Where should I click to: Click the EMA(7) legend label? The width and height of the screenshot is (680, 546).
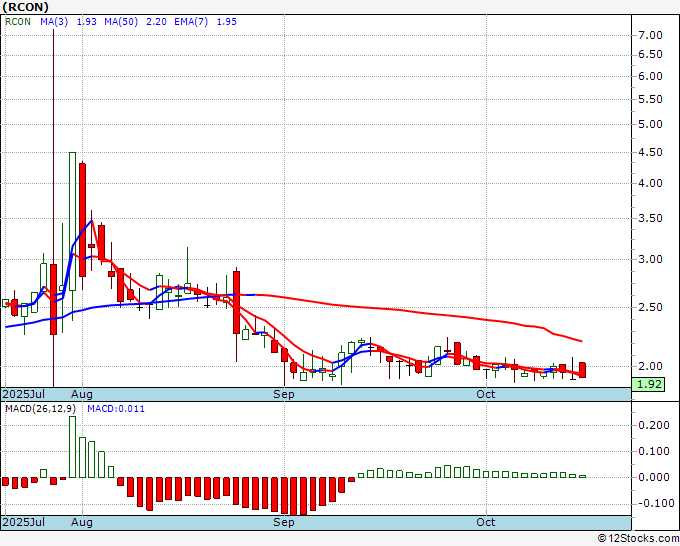point(191,22)
